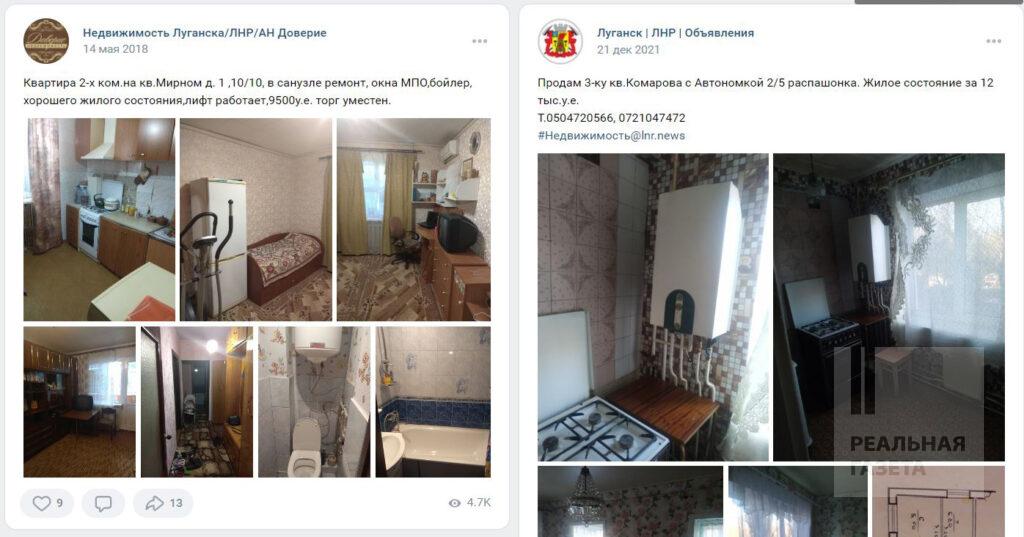Like the Мирном apartment post with heart icon
The image size is (1024, 537).
tap(46, 503)
